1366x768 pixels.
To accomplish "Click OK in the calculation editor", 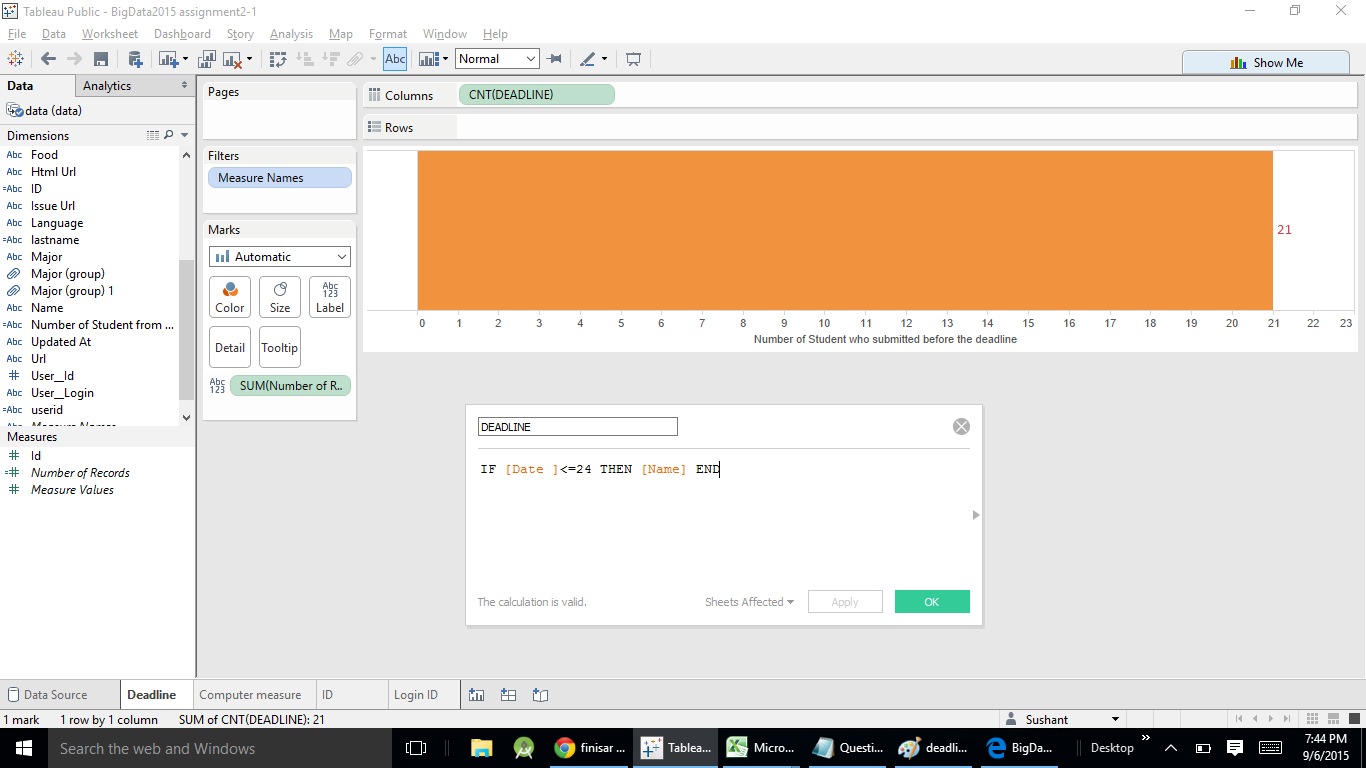I will coord(932,602).
